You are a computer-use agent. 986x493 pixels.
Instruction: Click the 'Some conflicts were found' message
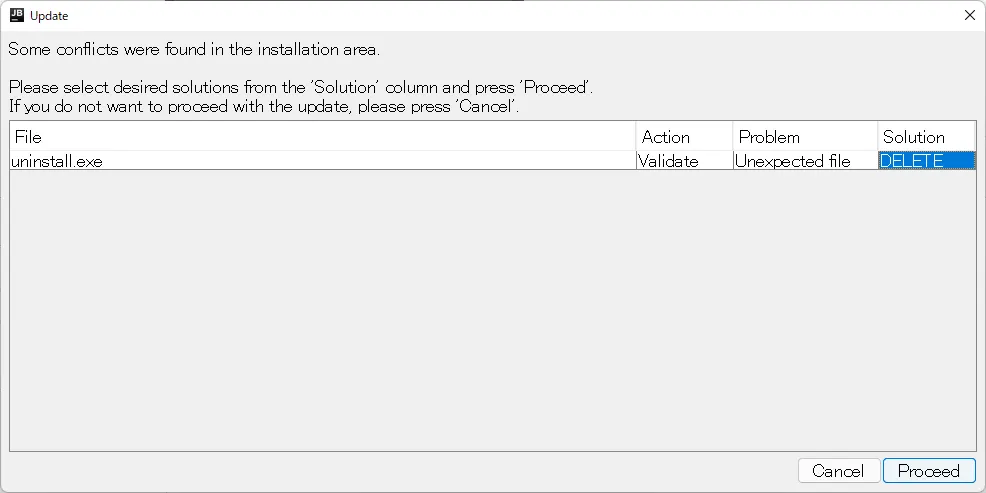coord(194,49)
